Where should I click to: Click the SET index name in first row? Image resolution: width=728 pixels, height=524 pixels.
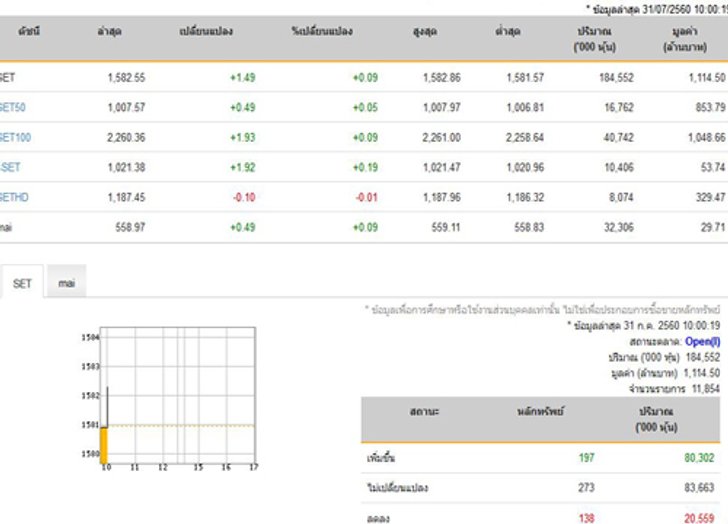click(7, 78)
